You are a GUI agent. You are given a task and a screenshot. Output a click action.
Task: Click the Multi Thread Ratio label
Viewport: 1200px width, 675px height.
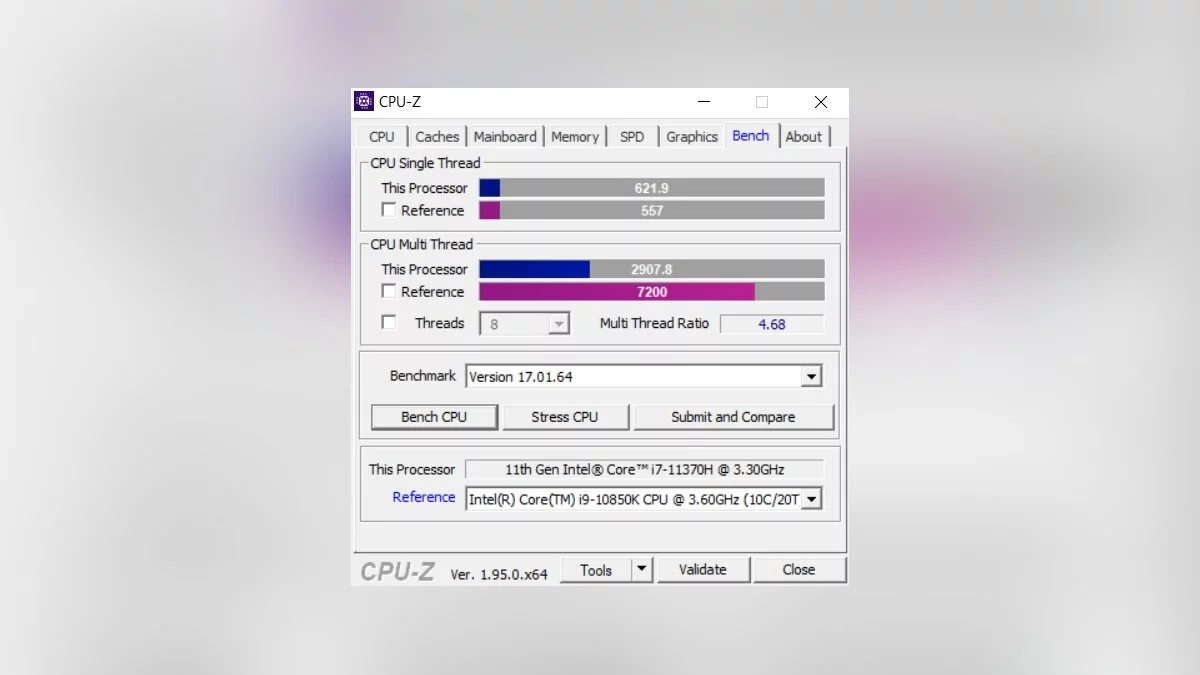[654, 323]
